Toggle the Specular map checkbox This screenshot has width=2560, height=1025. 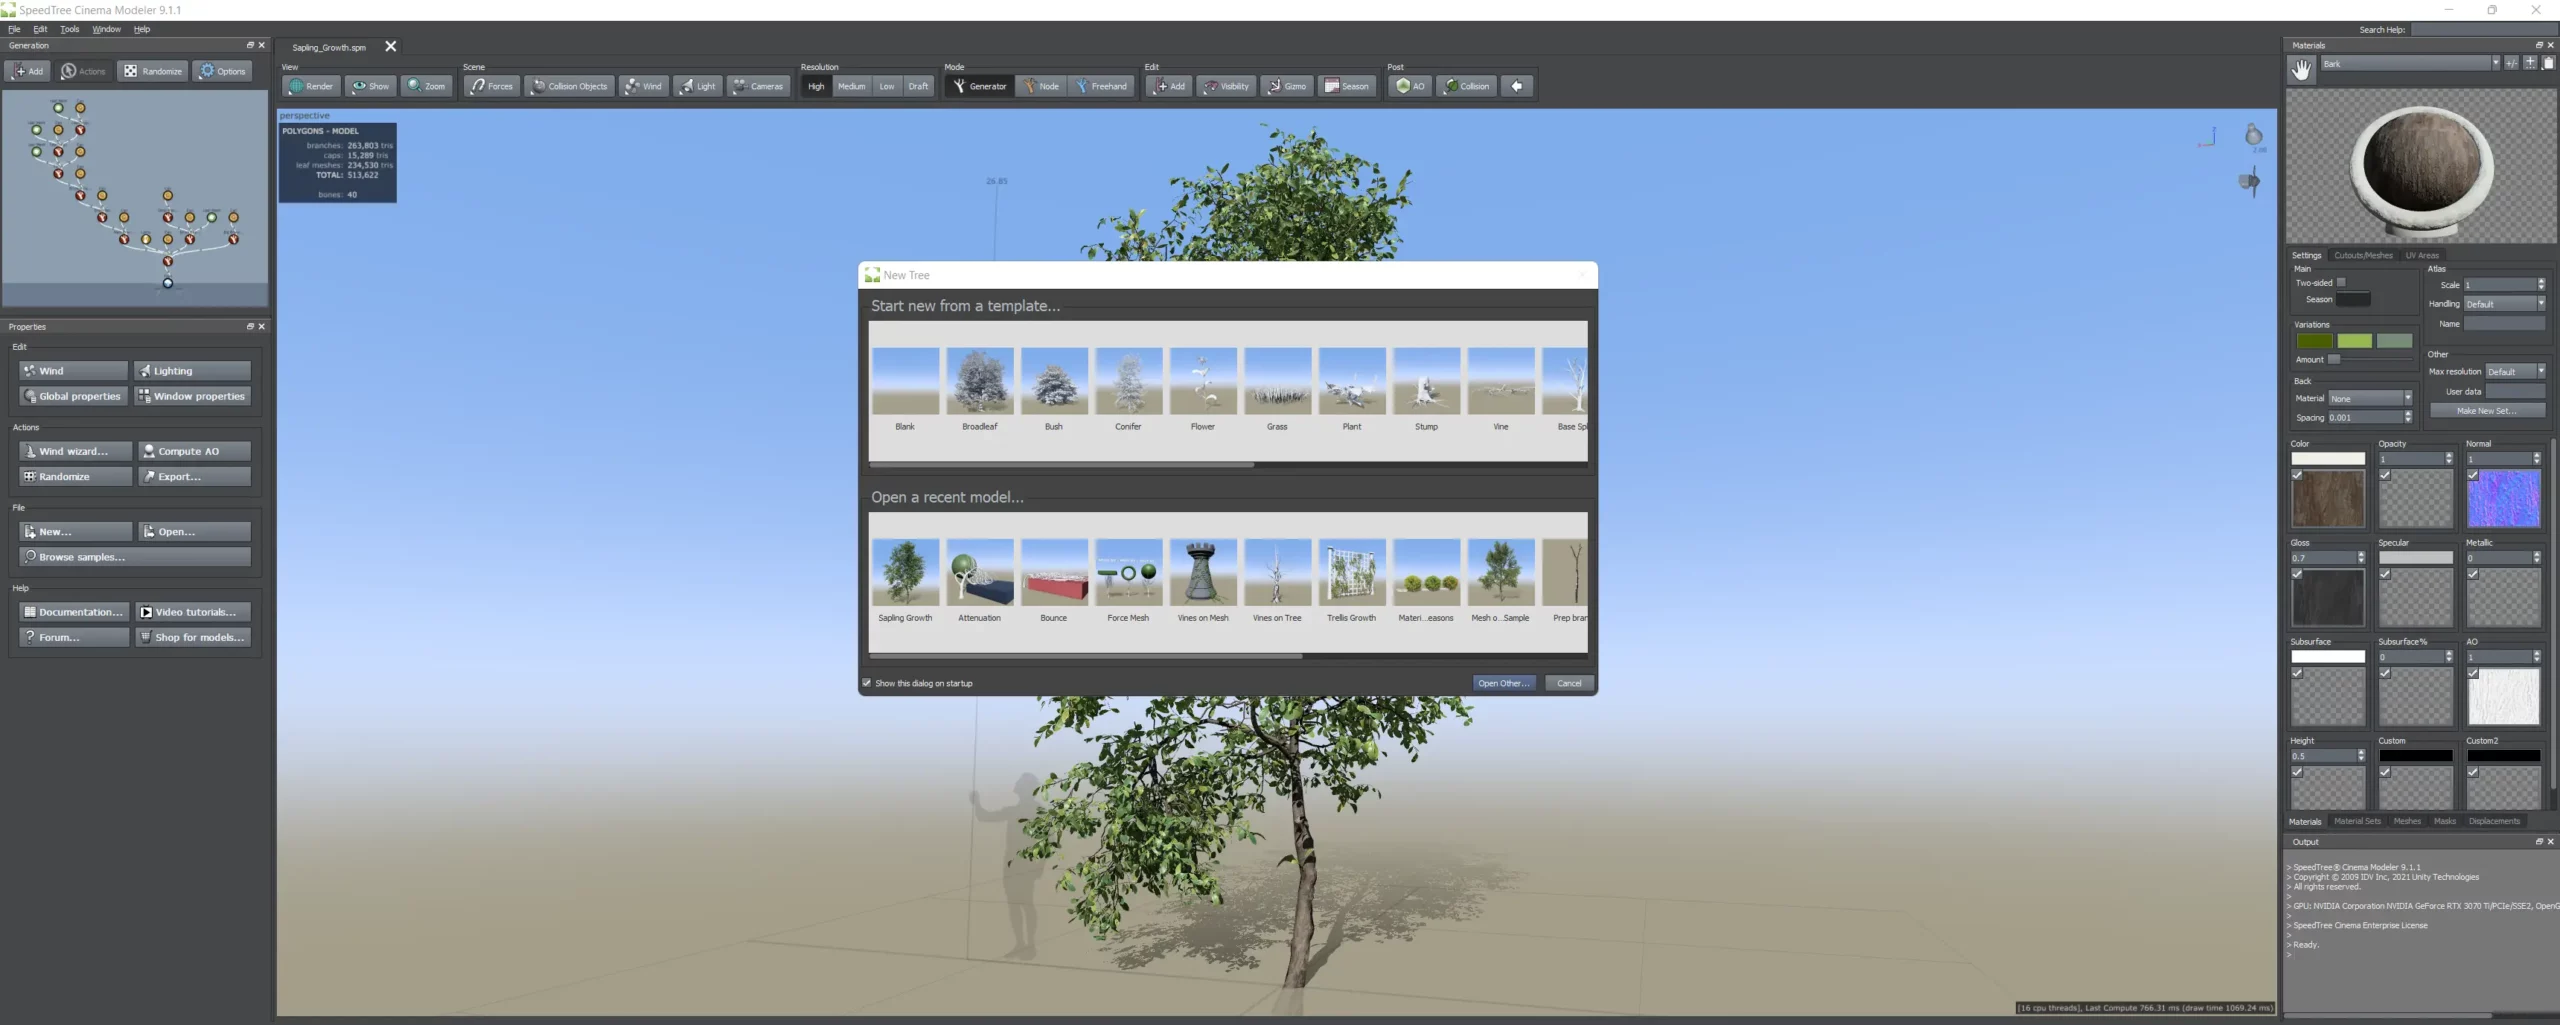tap(2385, 574)
